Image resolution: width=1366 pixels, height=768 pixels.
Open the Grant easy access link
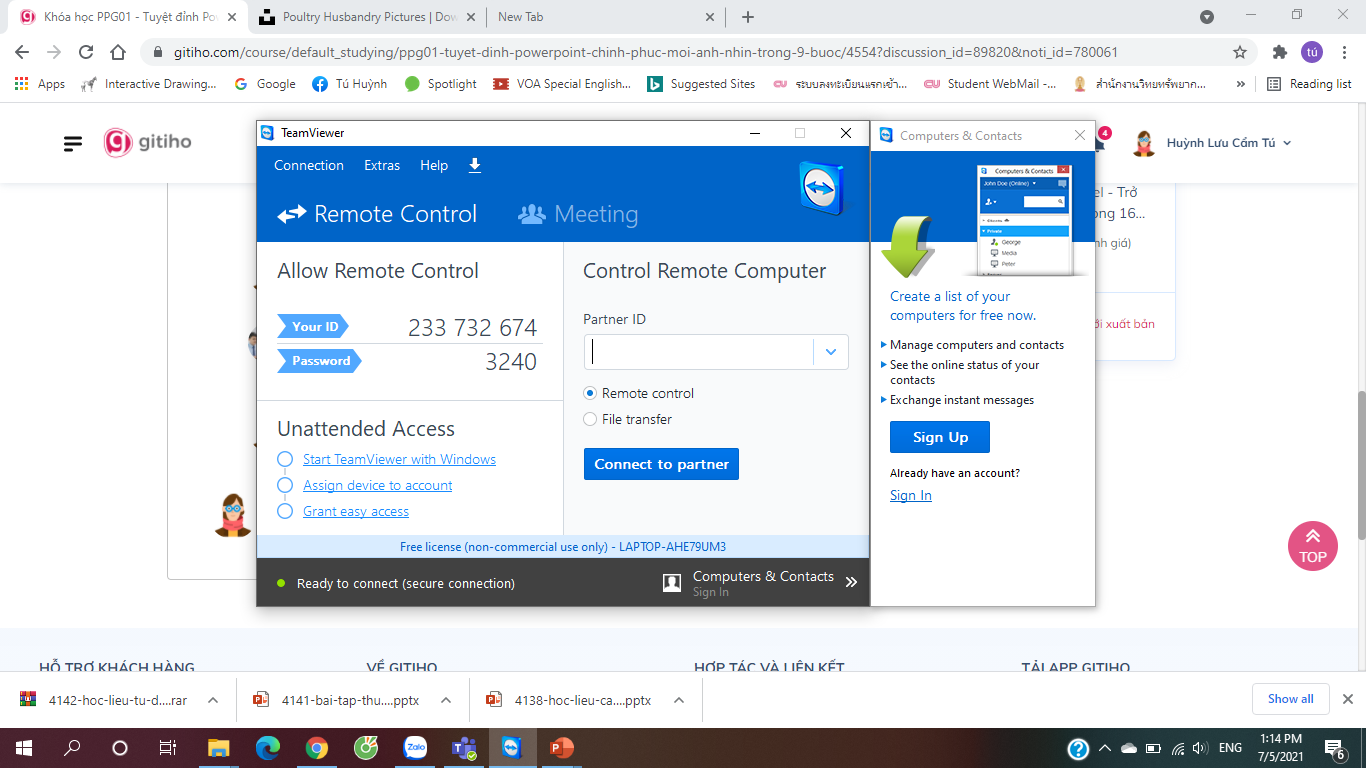pyautogui.click(x=356, y=511)
